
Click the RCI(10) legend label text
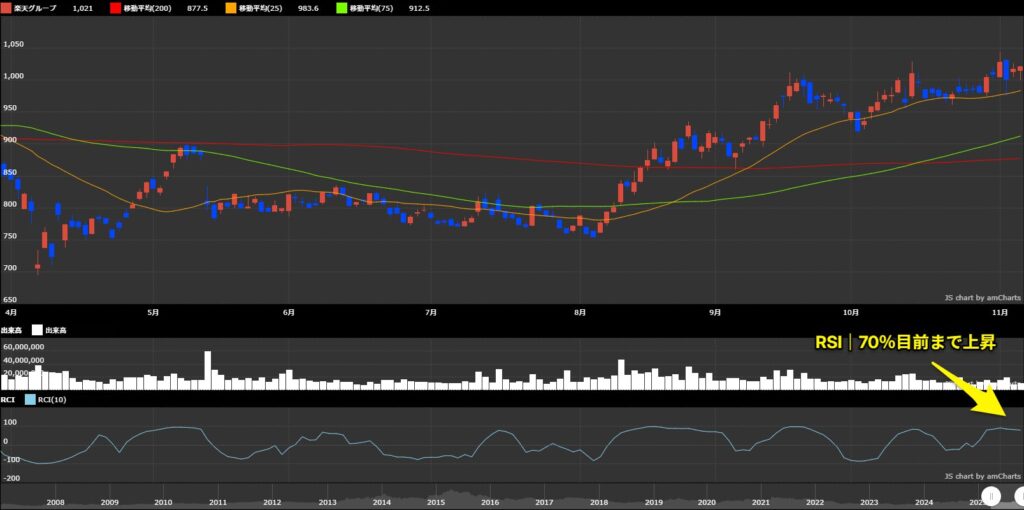[x=61, y=400]
